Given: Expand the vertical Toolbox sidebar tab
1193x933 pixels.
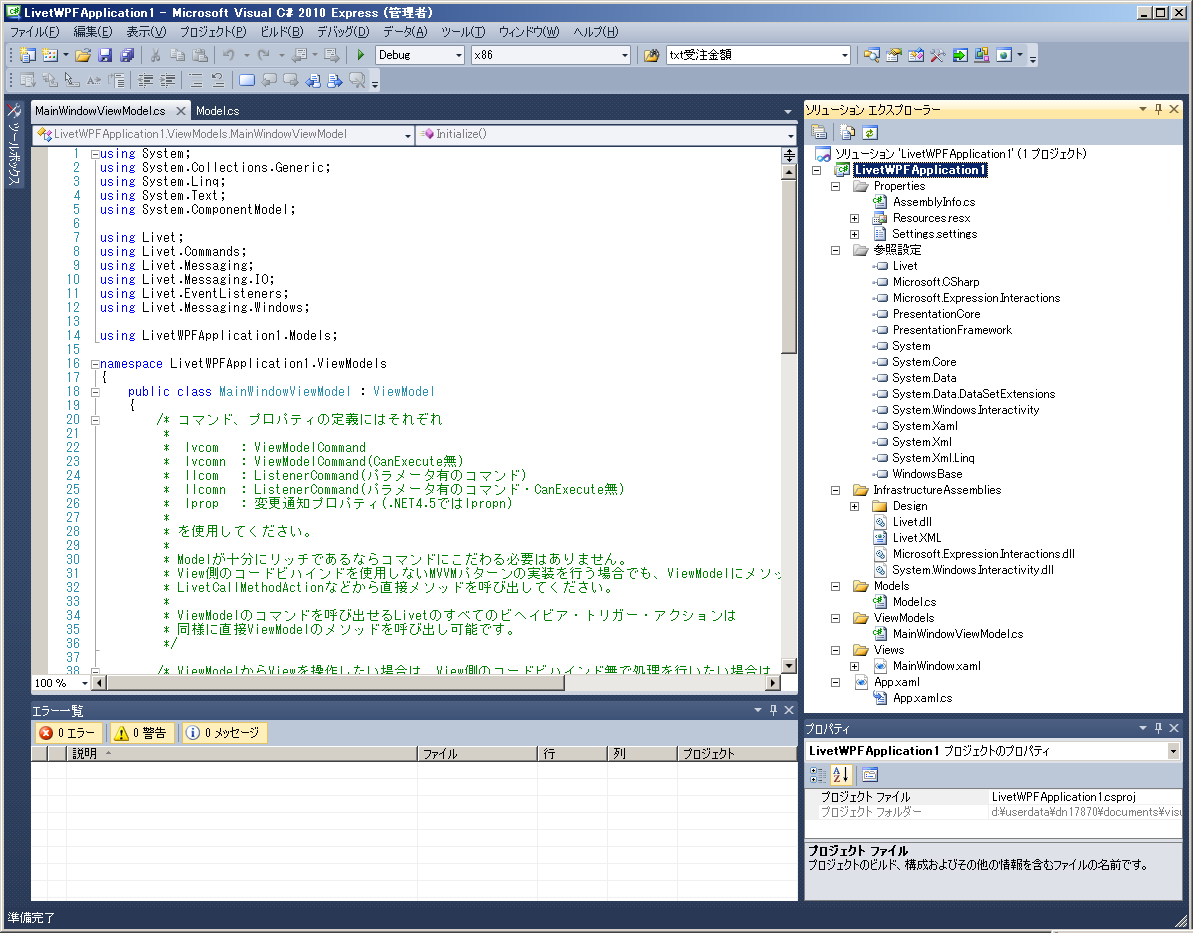Looking at the screenshot, I should [14, 144].
